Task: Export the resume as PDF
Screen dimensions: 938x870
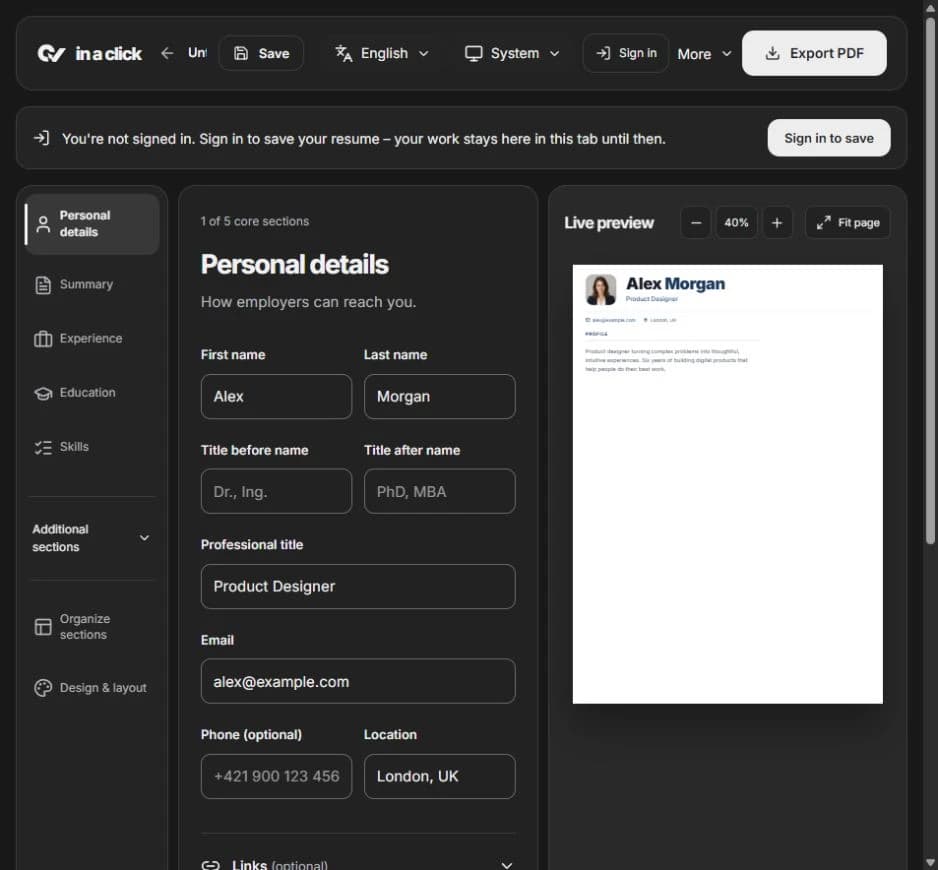Action: 814,53
